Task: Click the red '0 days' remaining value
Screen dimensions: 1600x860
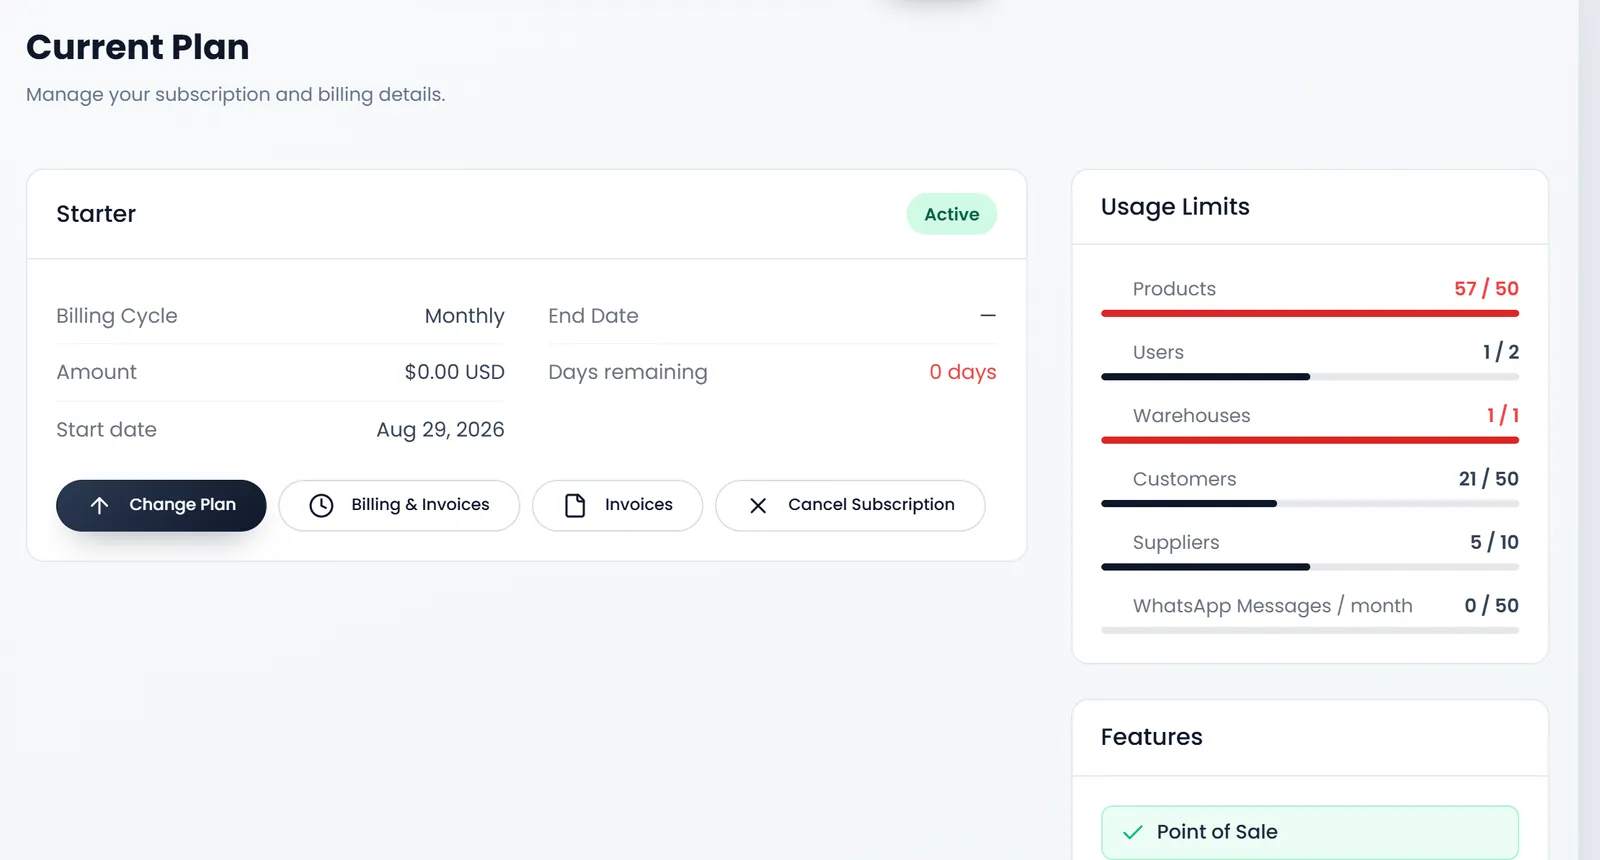Action: point(963,372)
